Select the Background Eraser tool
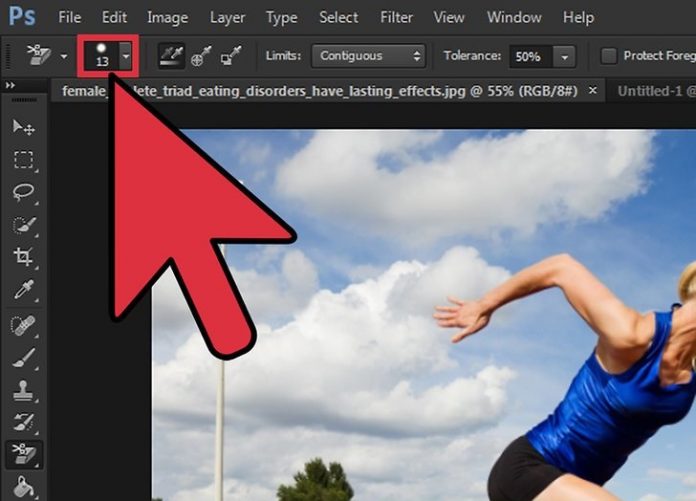Image resolution: width=696 pixels, height=501 pixels. click(x=23, y=455)
